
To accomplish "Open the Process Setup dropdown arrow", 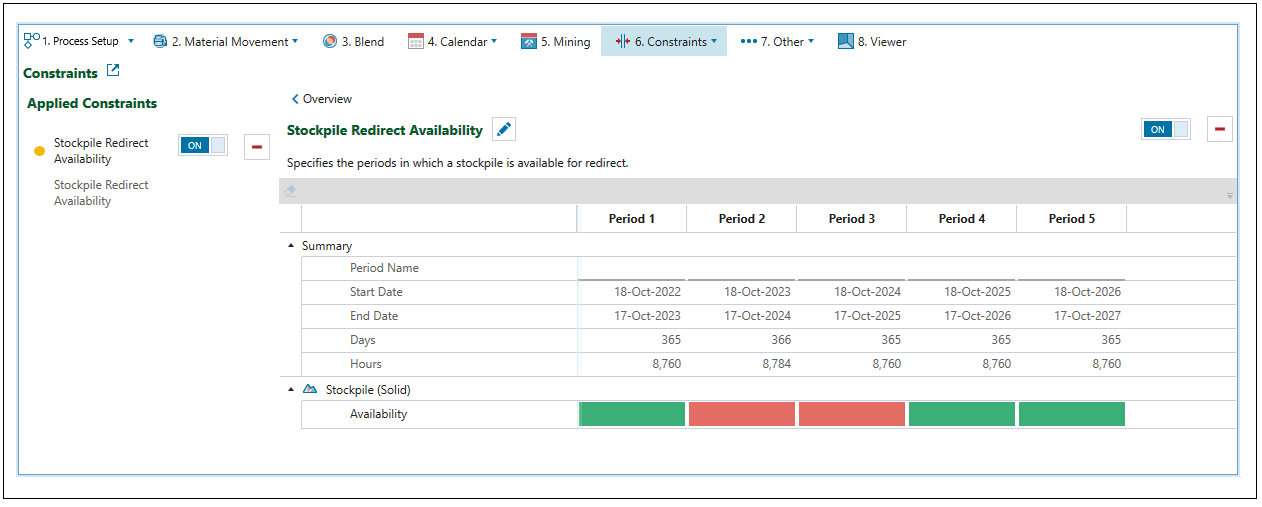I will pos(131,42).
